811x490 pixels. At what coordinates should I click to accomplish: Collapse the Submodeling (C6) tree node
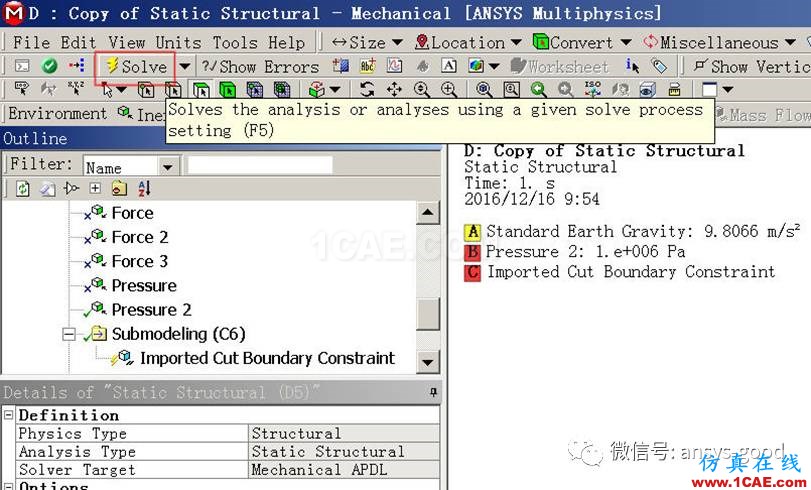tap(69, 334)
